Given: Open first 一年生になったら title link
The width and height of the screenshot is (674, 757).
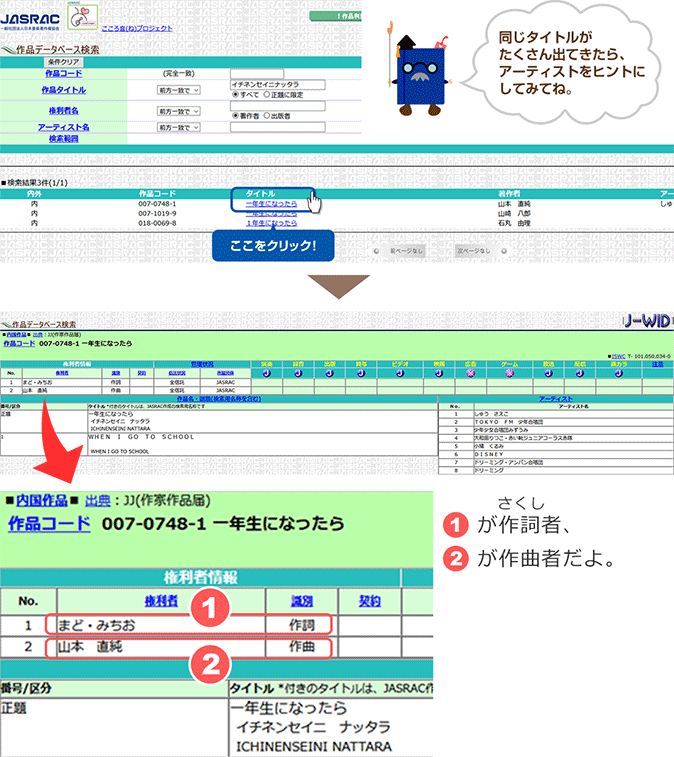Looking at the screenshot, I should [x=270, y=203].
